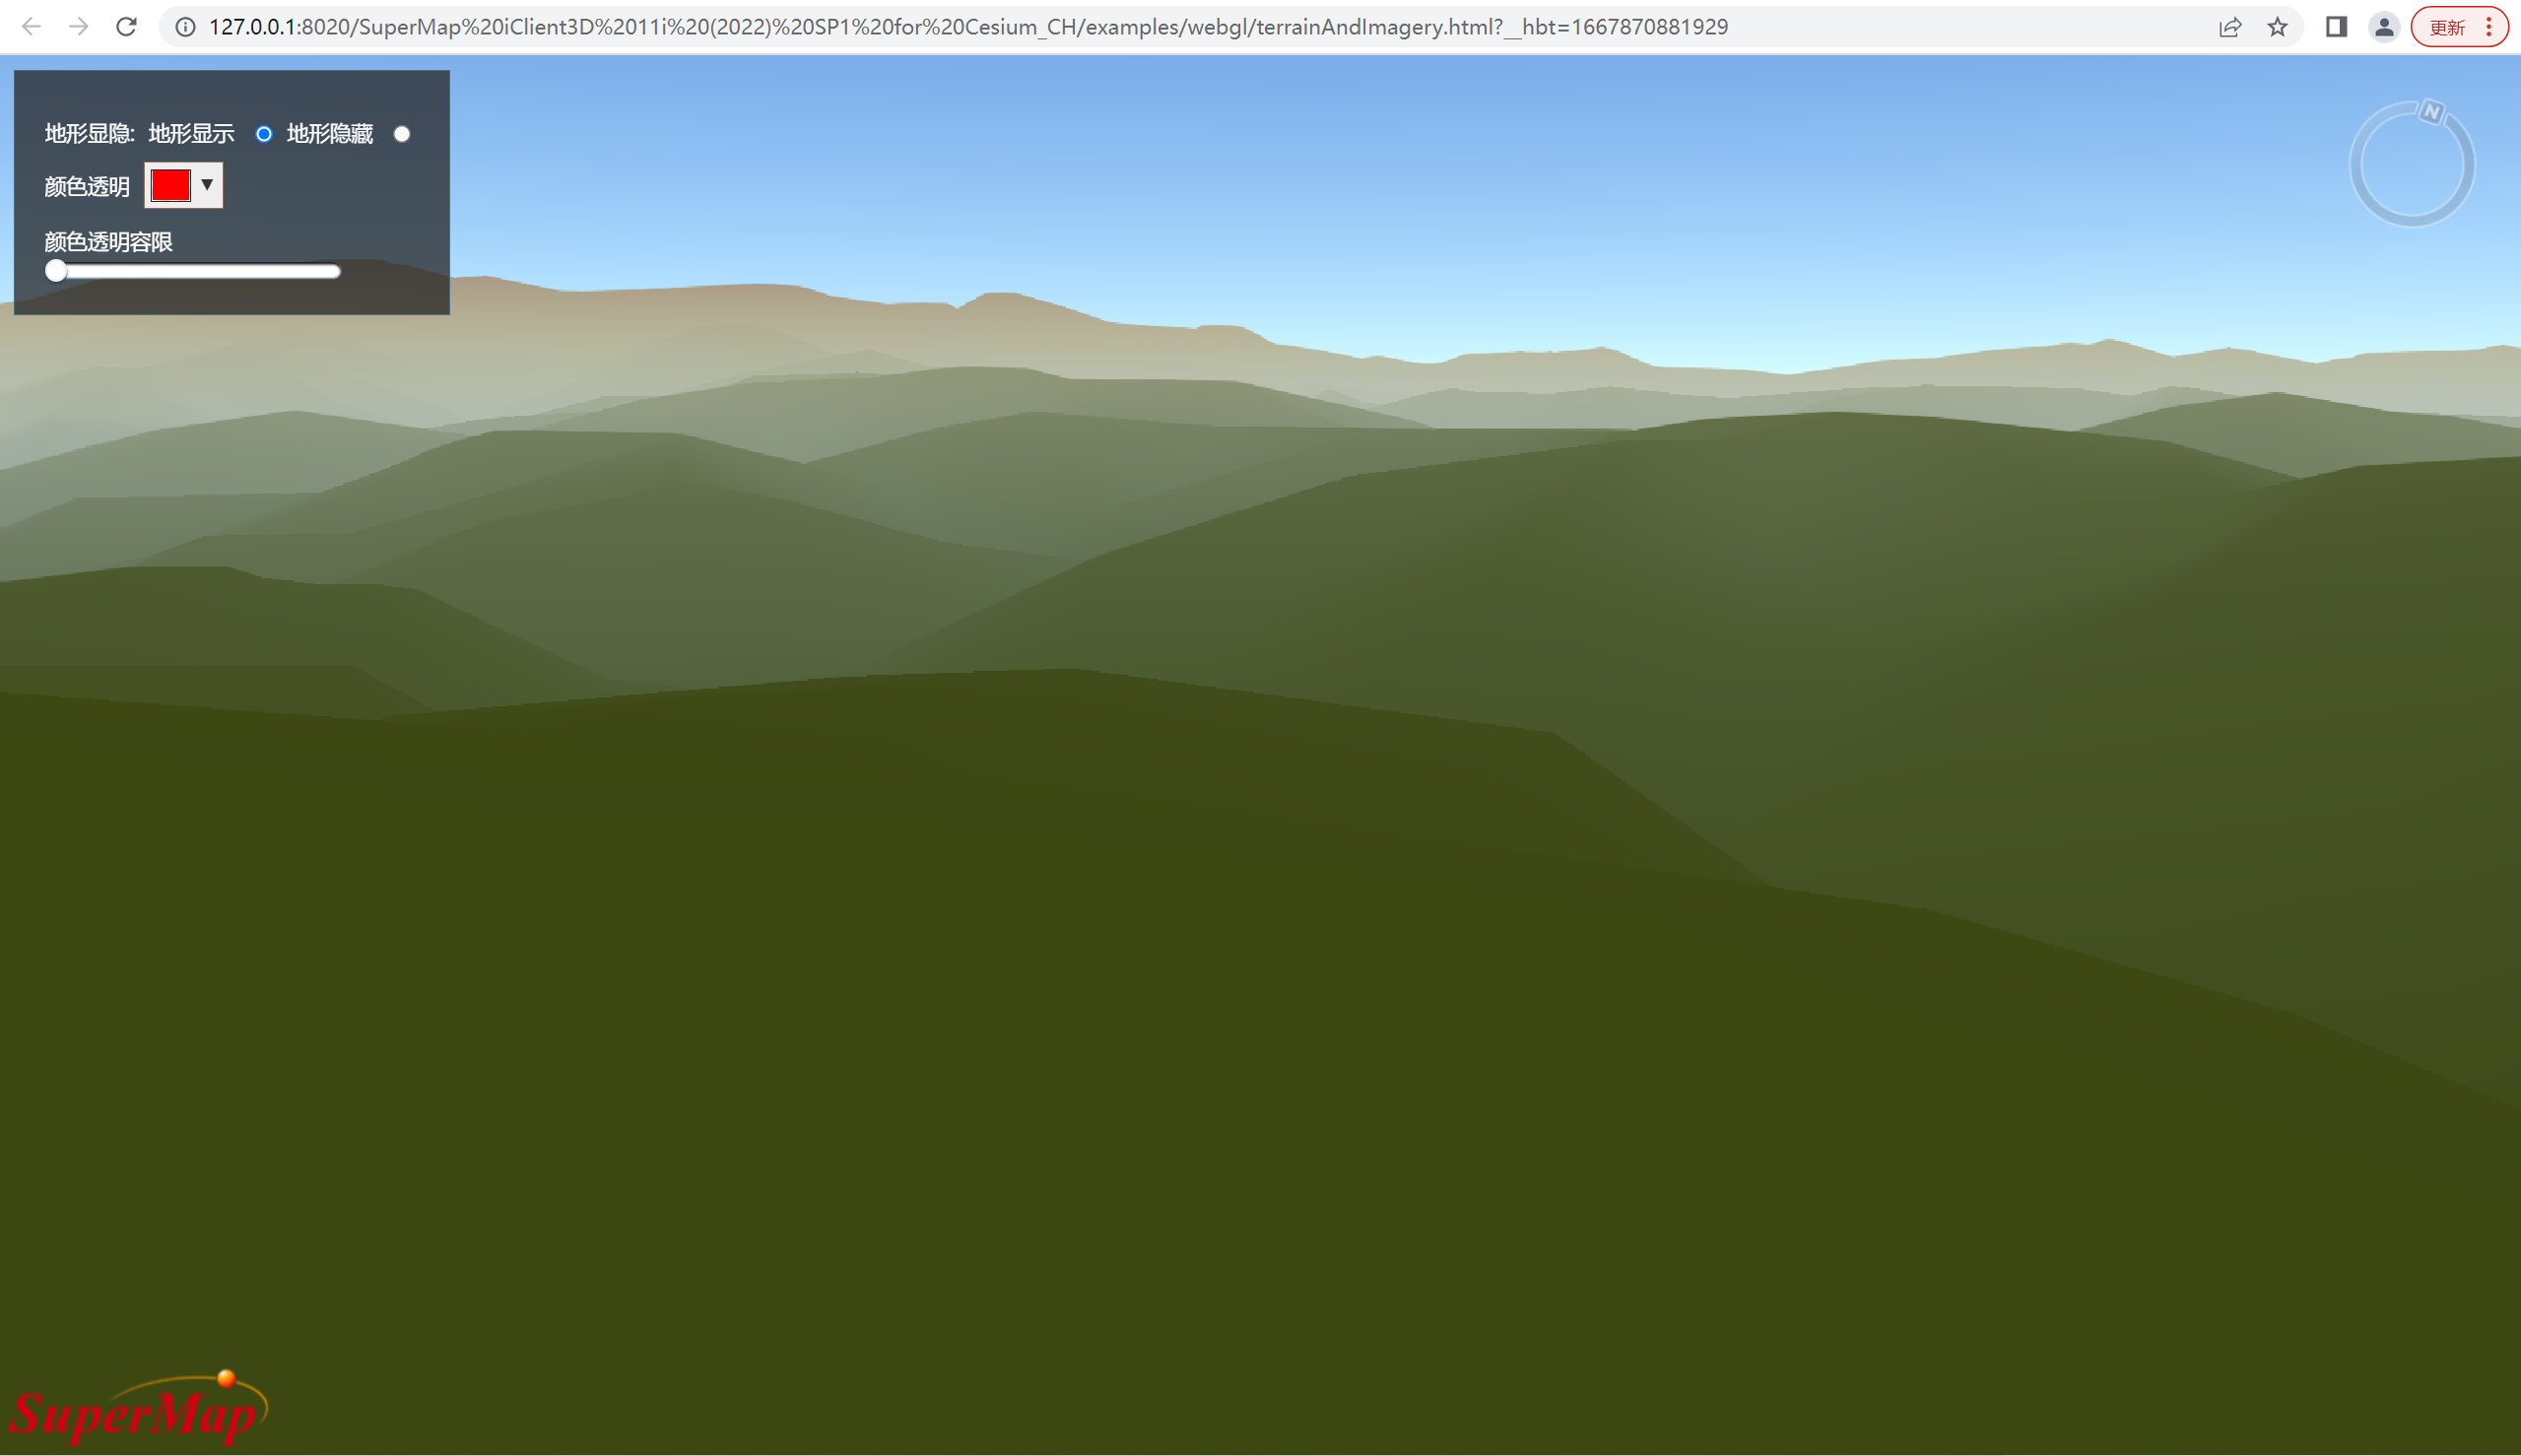Viewport: 2521px width, 1456px height.
Task: Share this page icon
Action: tap(2229, 27)
